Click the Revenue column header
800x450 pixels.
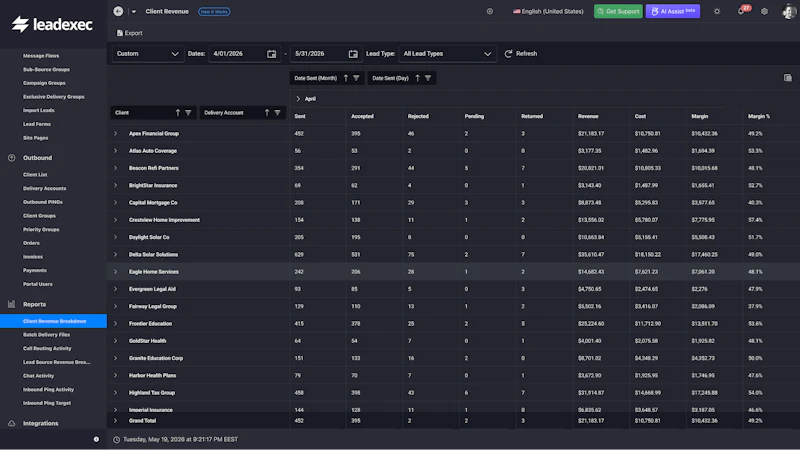588,116
